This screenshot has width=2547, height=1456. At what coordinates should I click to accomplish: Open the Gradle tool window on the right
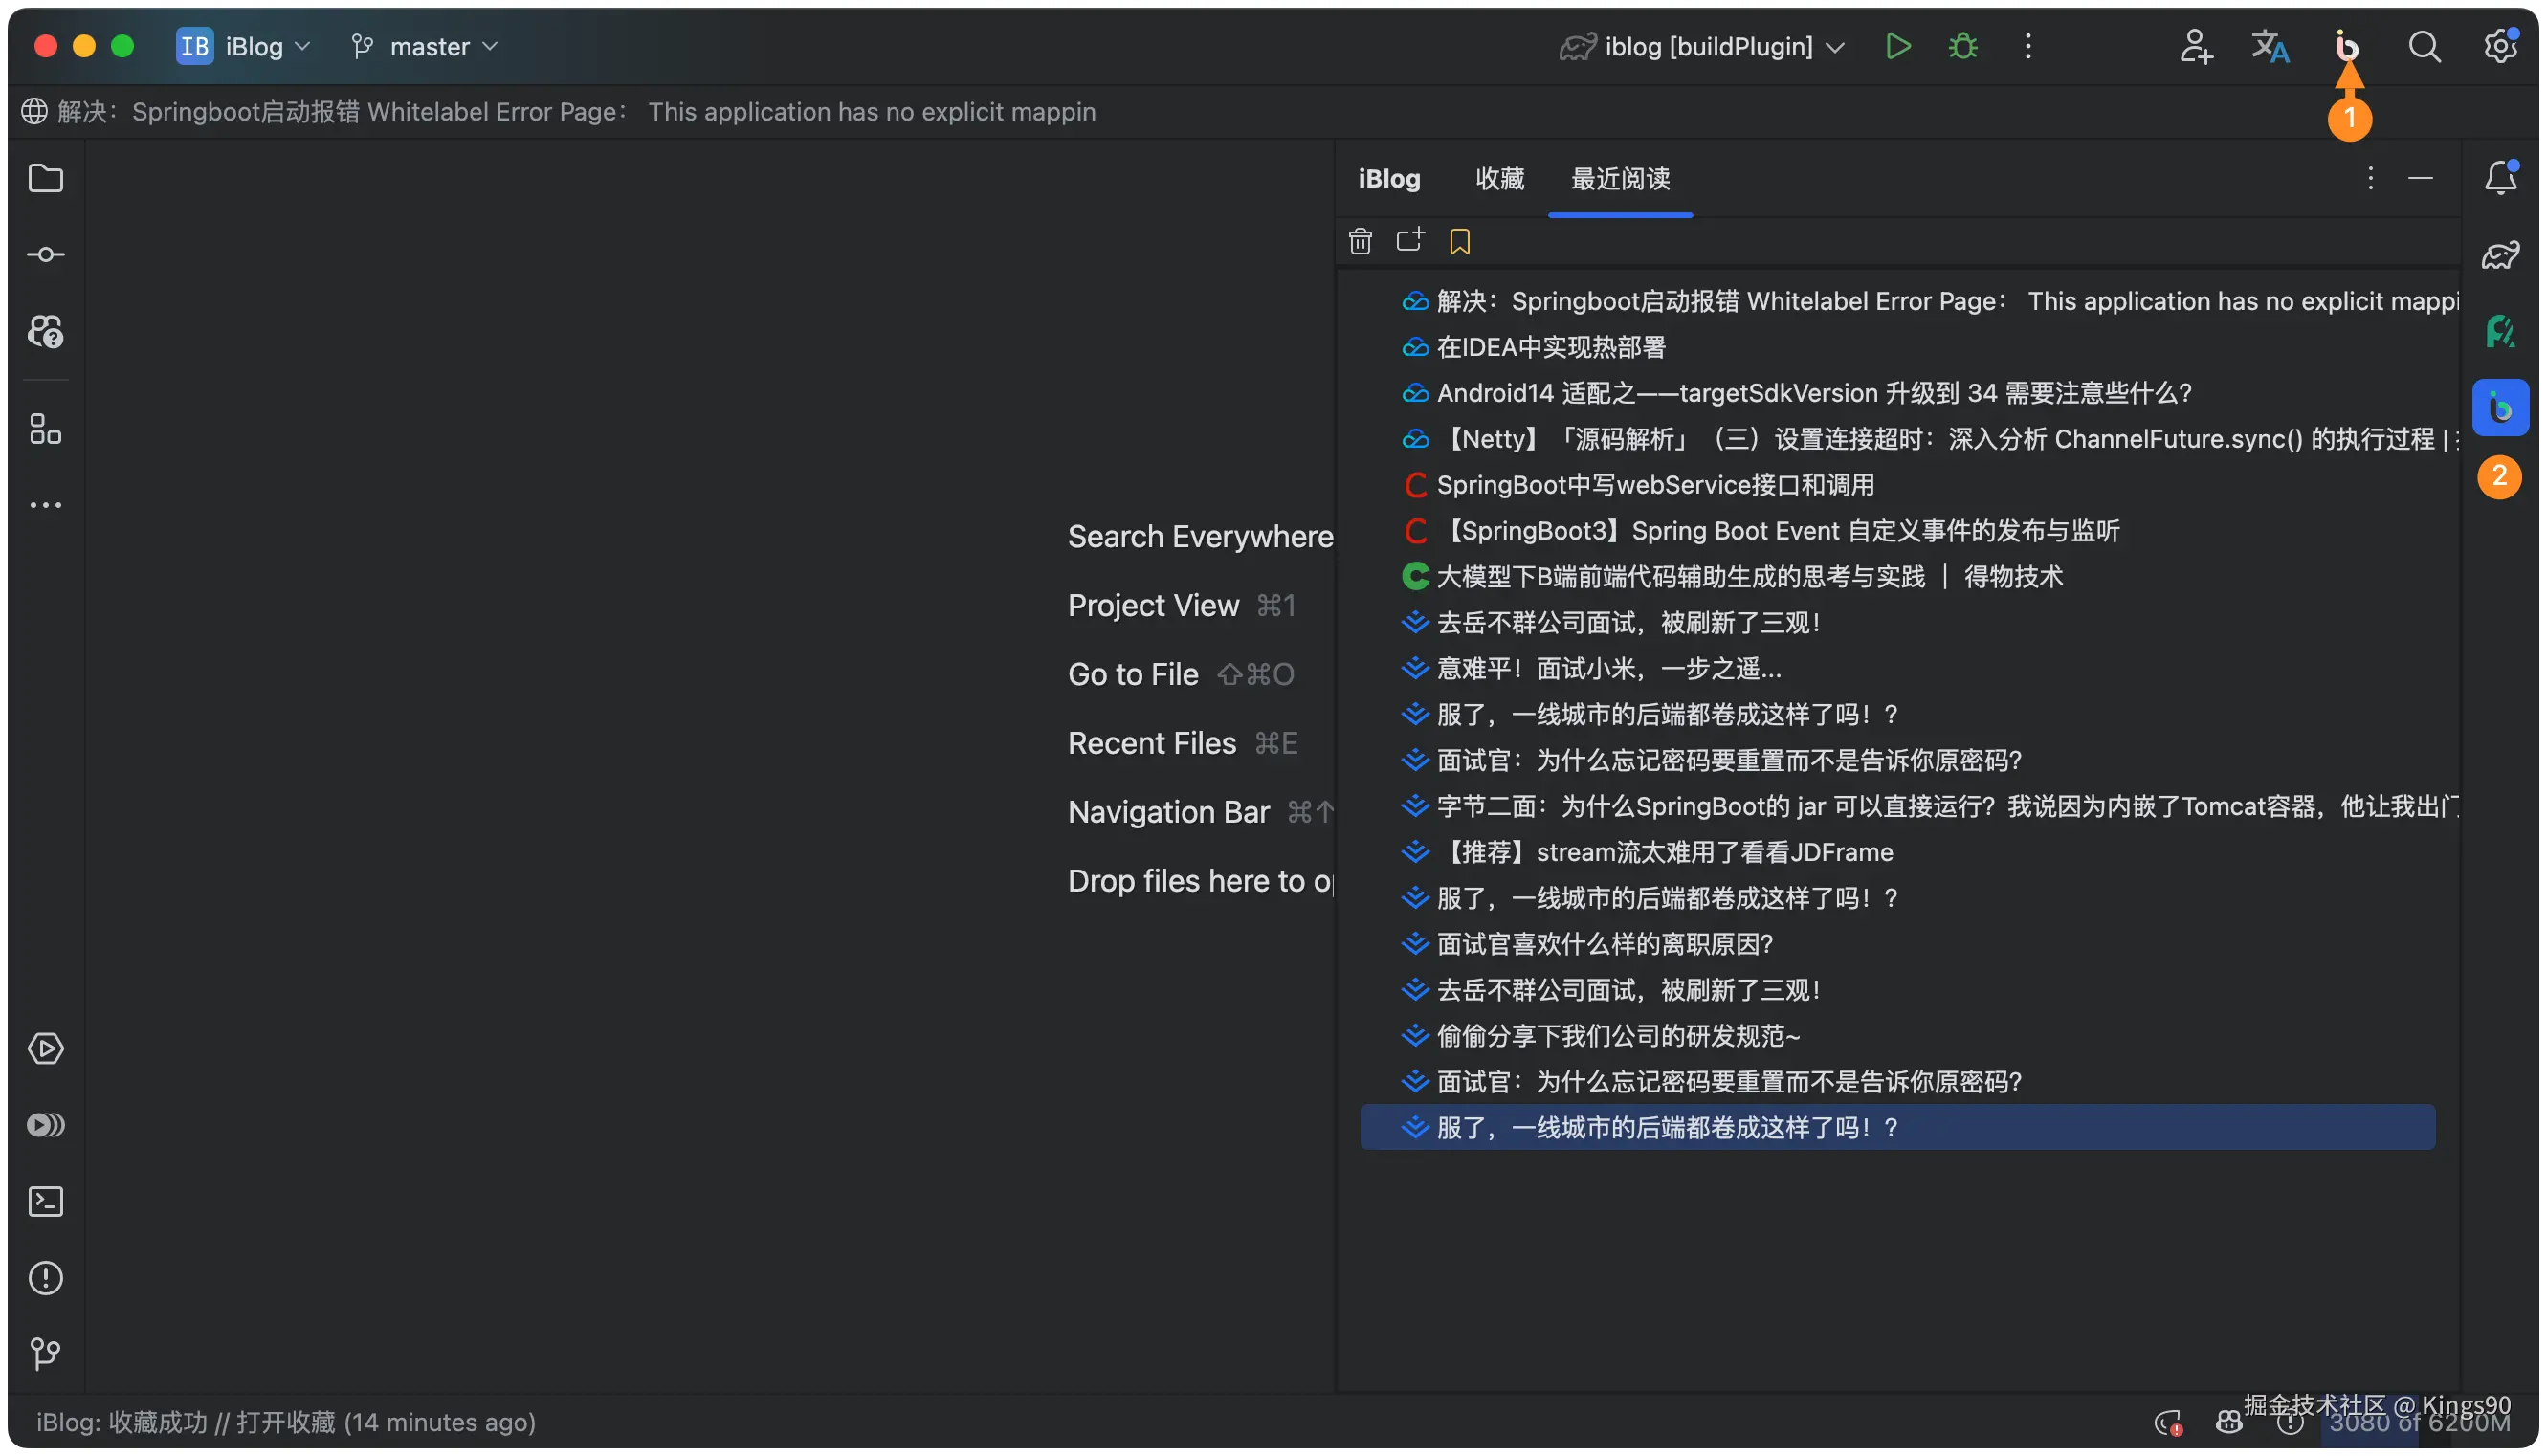[2499, 256]
